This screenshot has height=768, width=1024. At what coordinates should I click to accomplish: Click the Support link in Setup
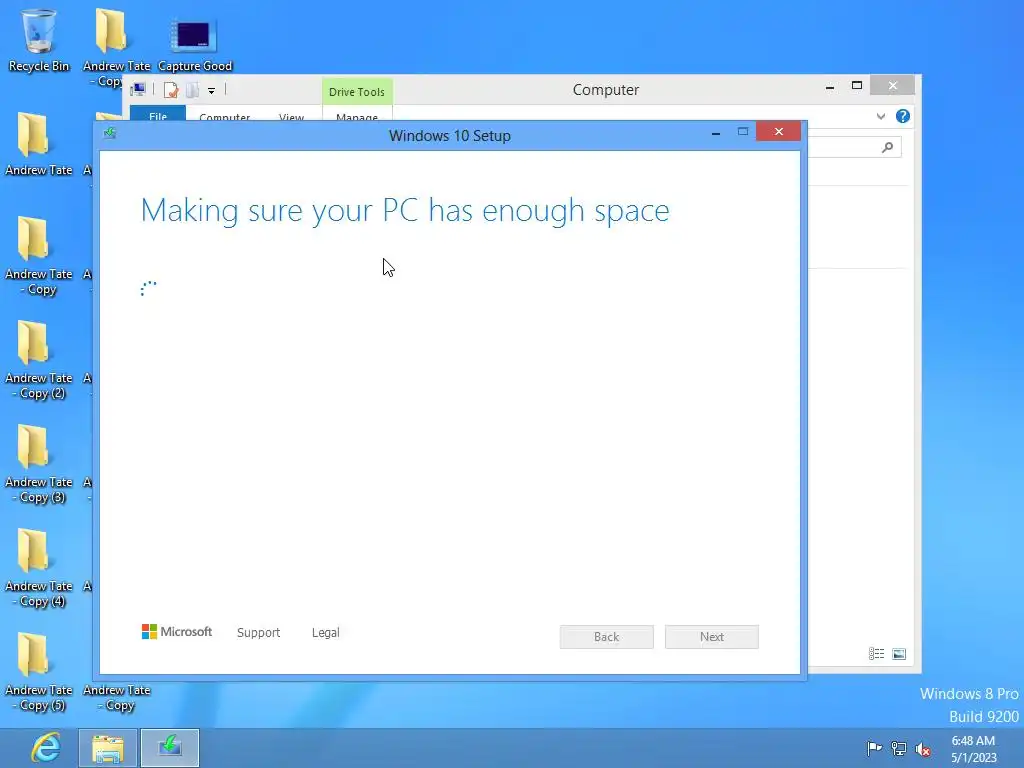[x=259, y=632]
